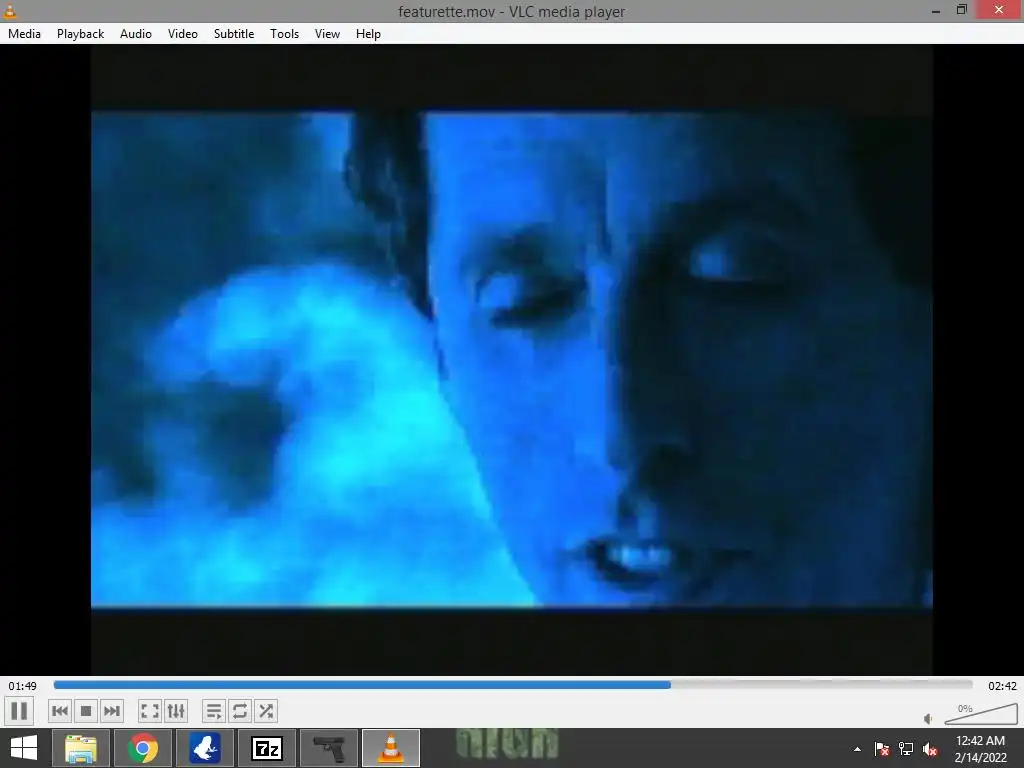Toggle the playlist view
The height and width of the screenshot is (768, 1024).
(214, 711)
